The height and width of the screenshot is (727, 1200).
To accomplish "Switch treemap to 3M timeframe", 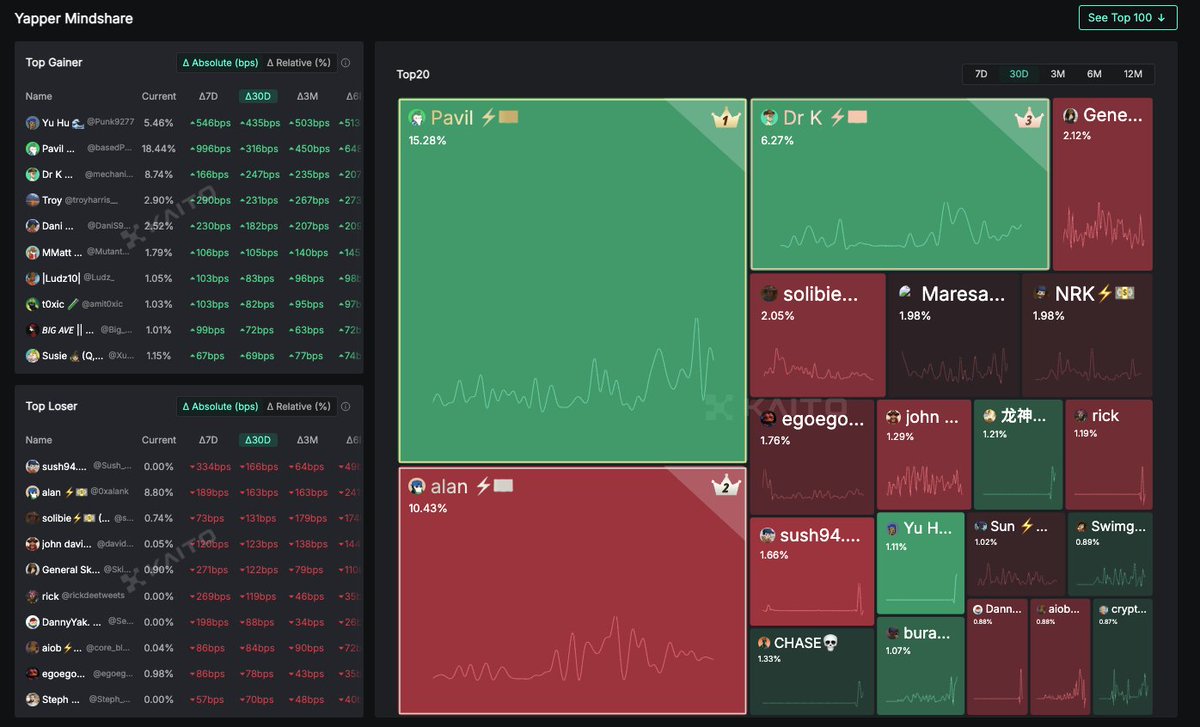I will (1057, 74).
